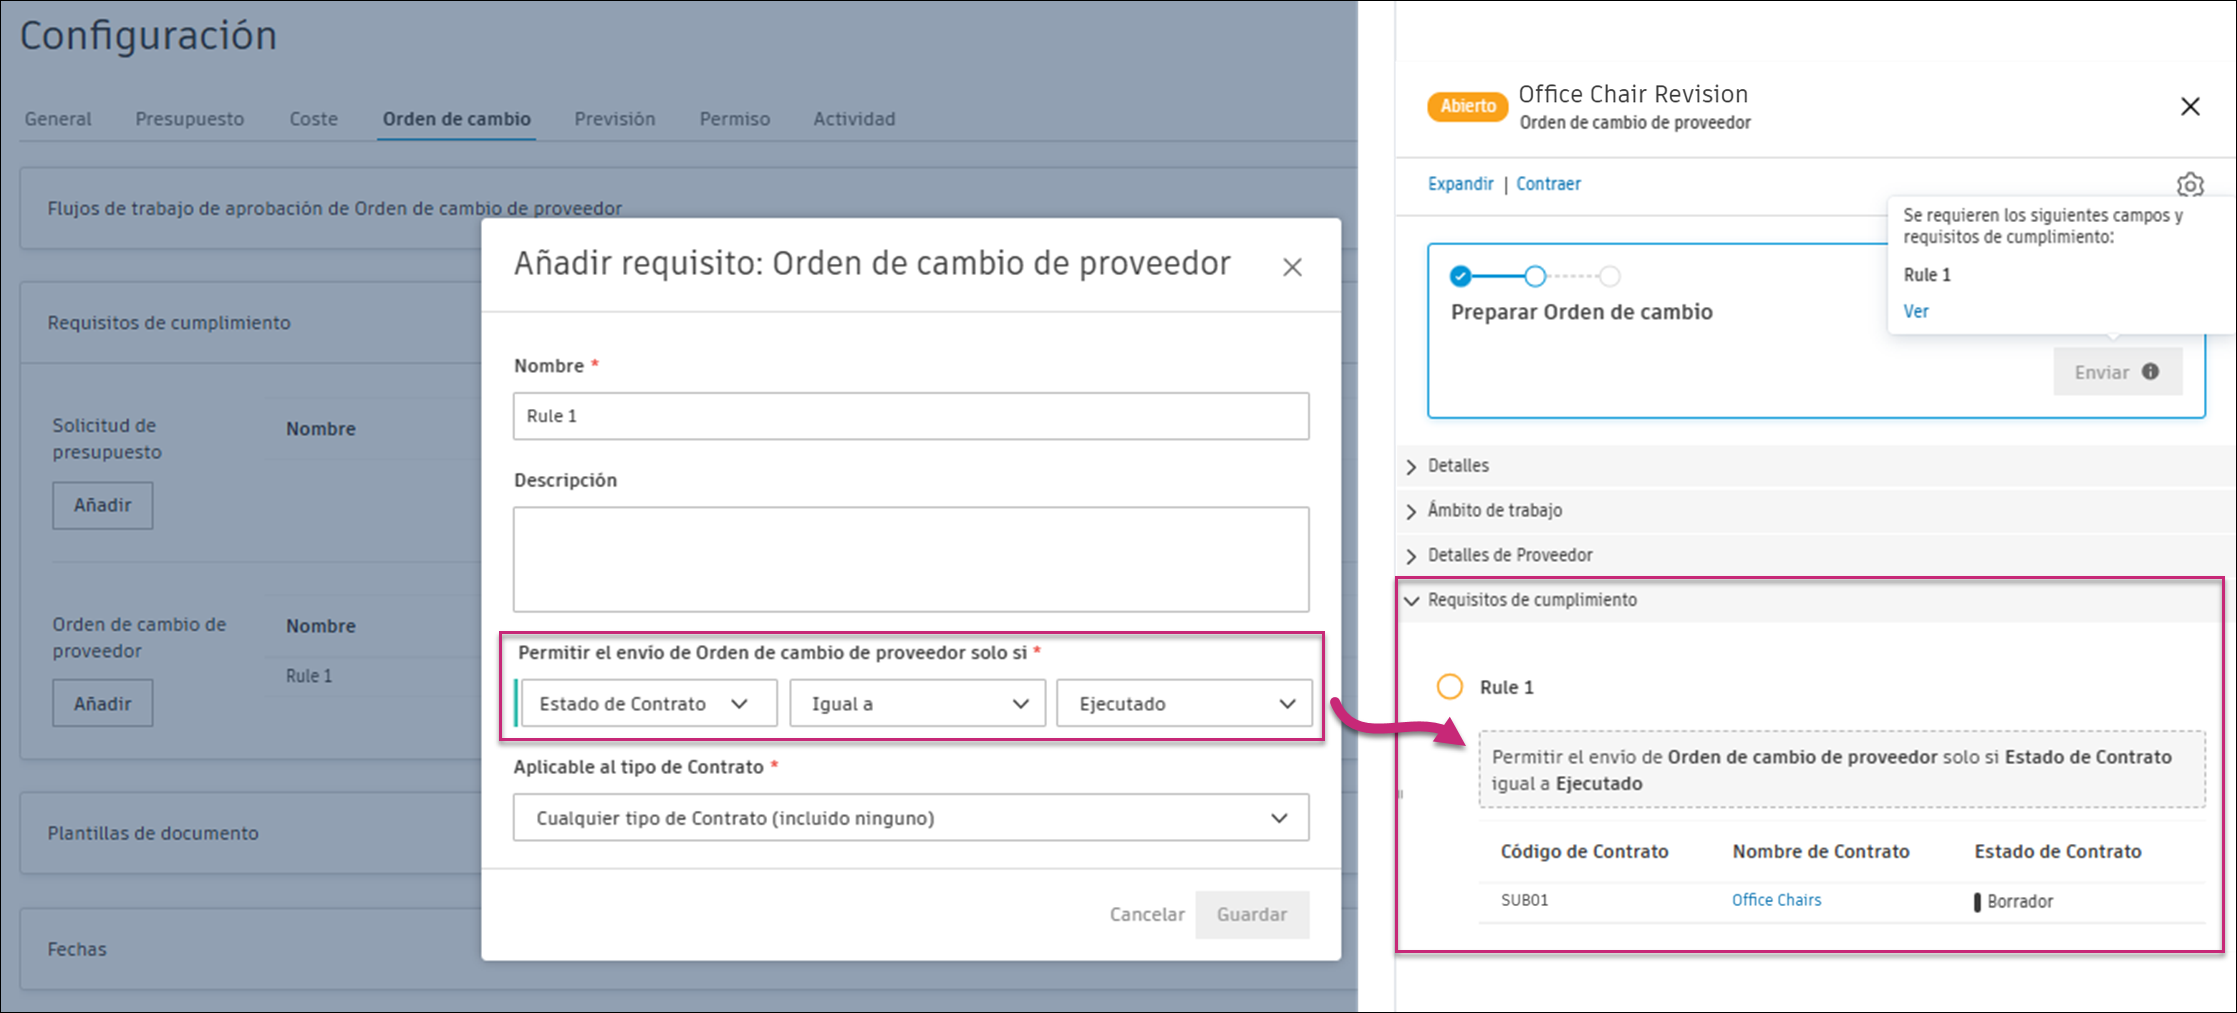2237x1013 pixels.
Task: Close the Office Chair Revision side panel
Action: click(x=2190, y=106)
